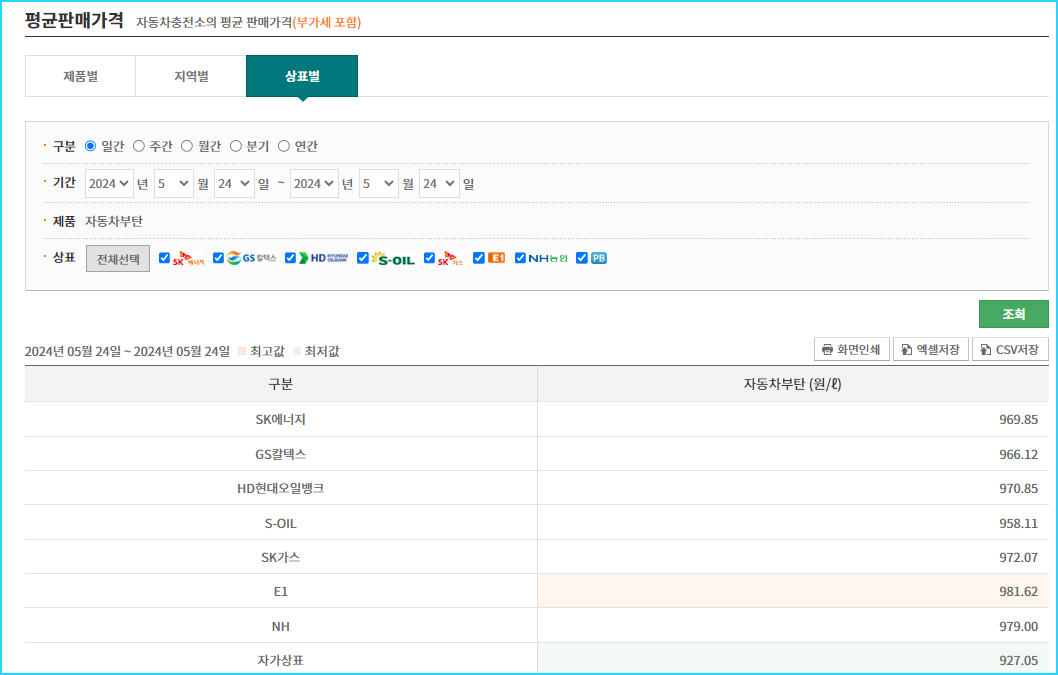
Task: Click the 최저값 legend color swatch
Action: (x=297, y=352)
